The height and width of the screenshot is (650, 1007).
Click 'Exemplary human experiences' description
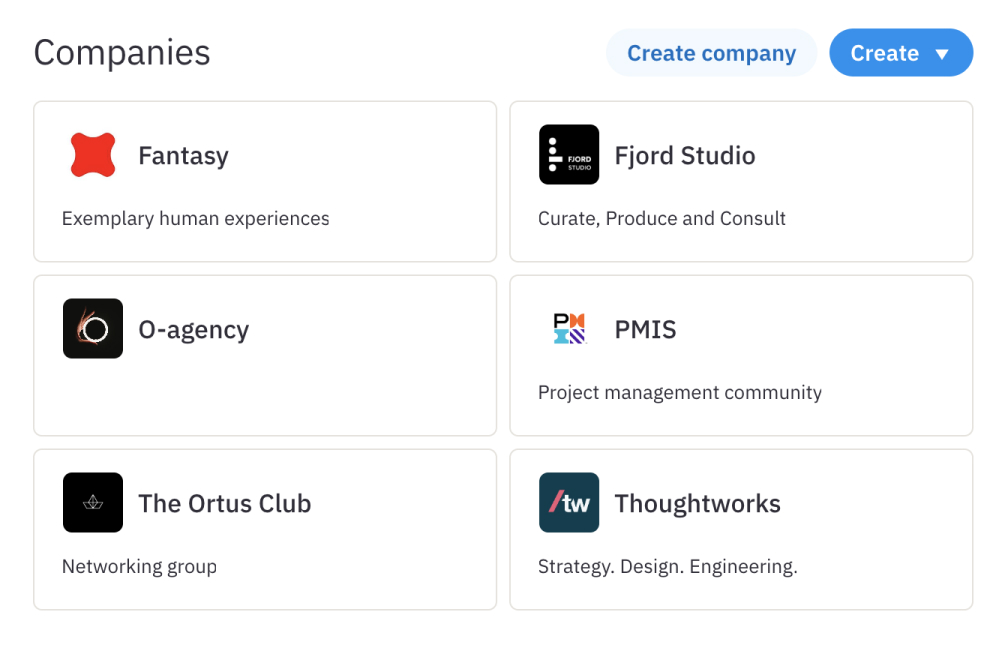coord(196,218)
